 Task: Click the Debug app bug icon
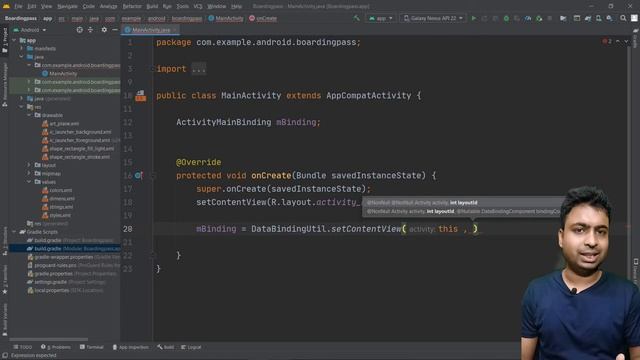tap(506, 18)
